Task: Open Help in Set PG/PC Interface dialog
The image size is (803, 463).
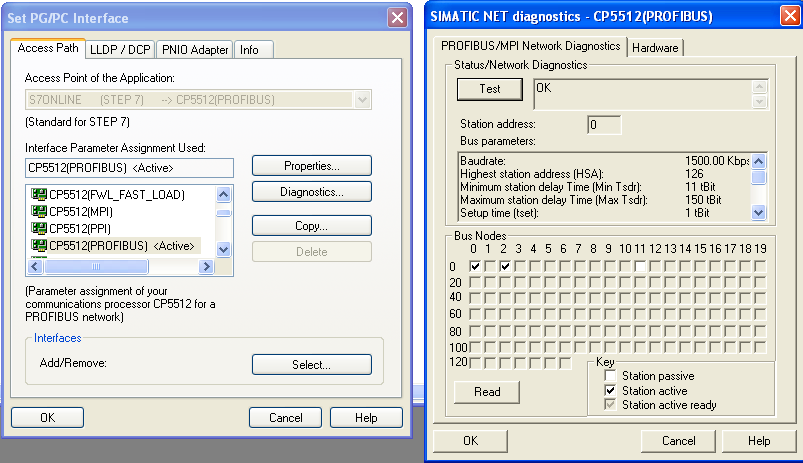Action: pyautogui.click(x=366, y=417)
